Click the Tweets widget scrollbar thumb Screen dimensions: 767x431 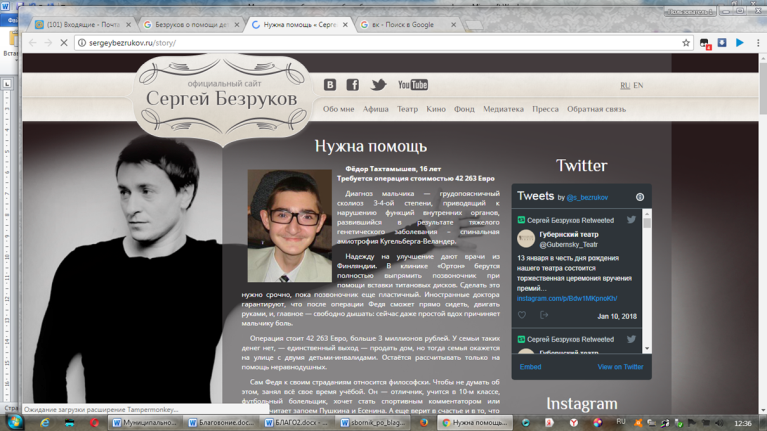pos(647,223)
